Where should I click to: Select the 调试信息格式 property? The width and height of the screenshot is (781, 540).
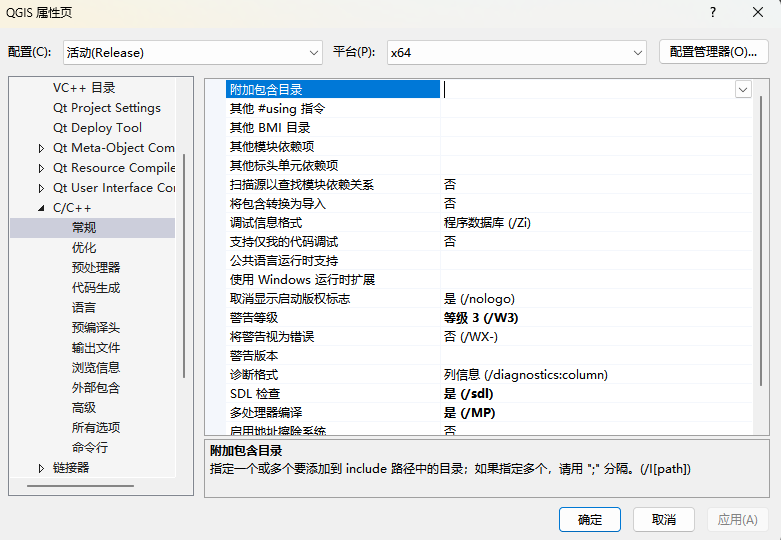pos(265,223)
